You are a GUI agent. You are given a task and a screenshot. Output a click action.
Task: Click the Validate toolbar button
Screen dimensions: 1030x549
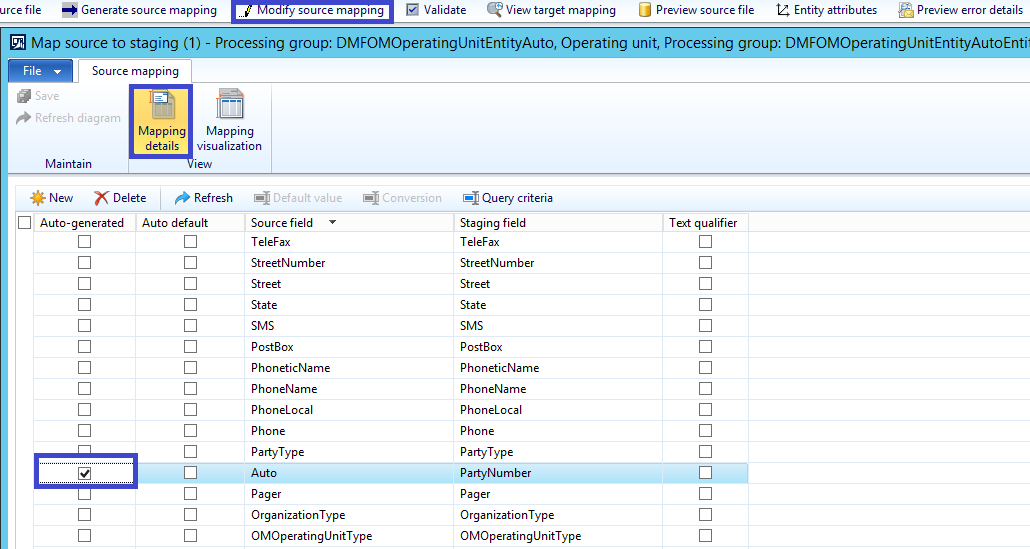click(436, 10)
